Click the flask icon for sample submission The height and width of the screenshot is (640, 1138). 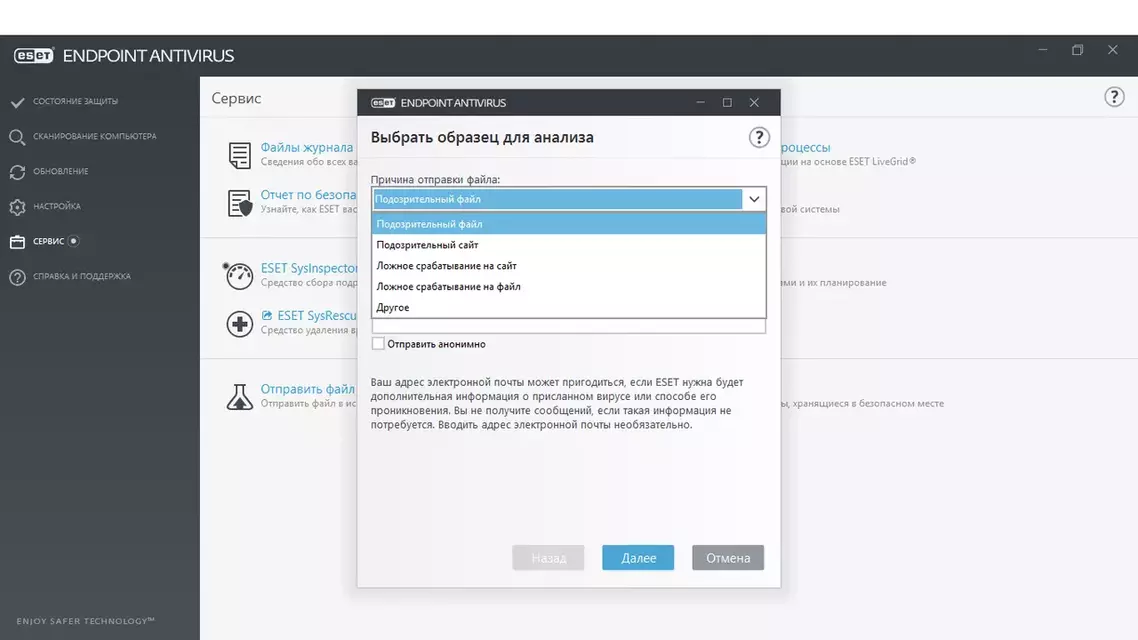click(240, 397)
